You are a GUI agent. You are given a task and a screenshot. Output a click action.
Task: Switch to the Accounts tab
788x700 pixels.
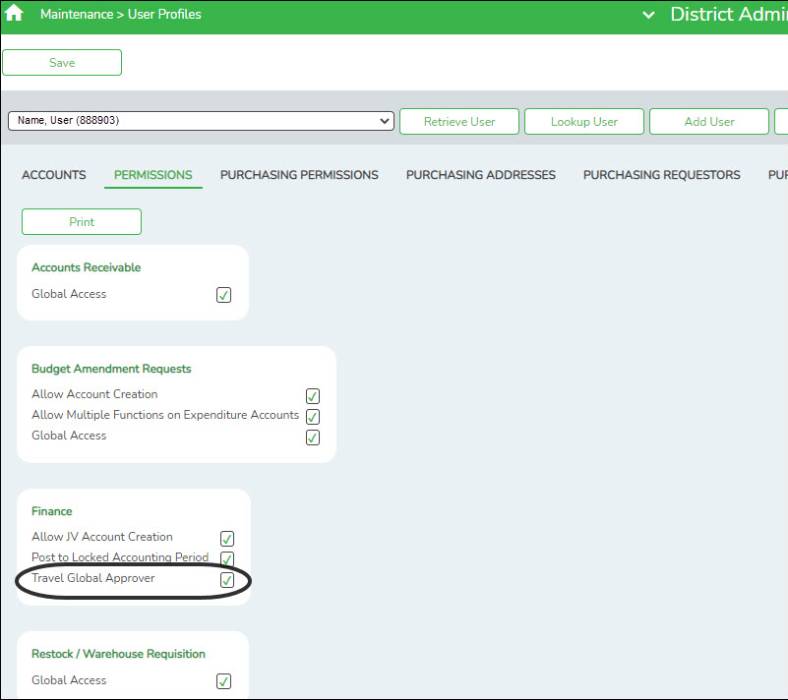pyautogui.click(x=54, y=175)
